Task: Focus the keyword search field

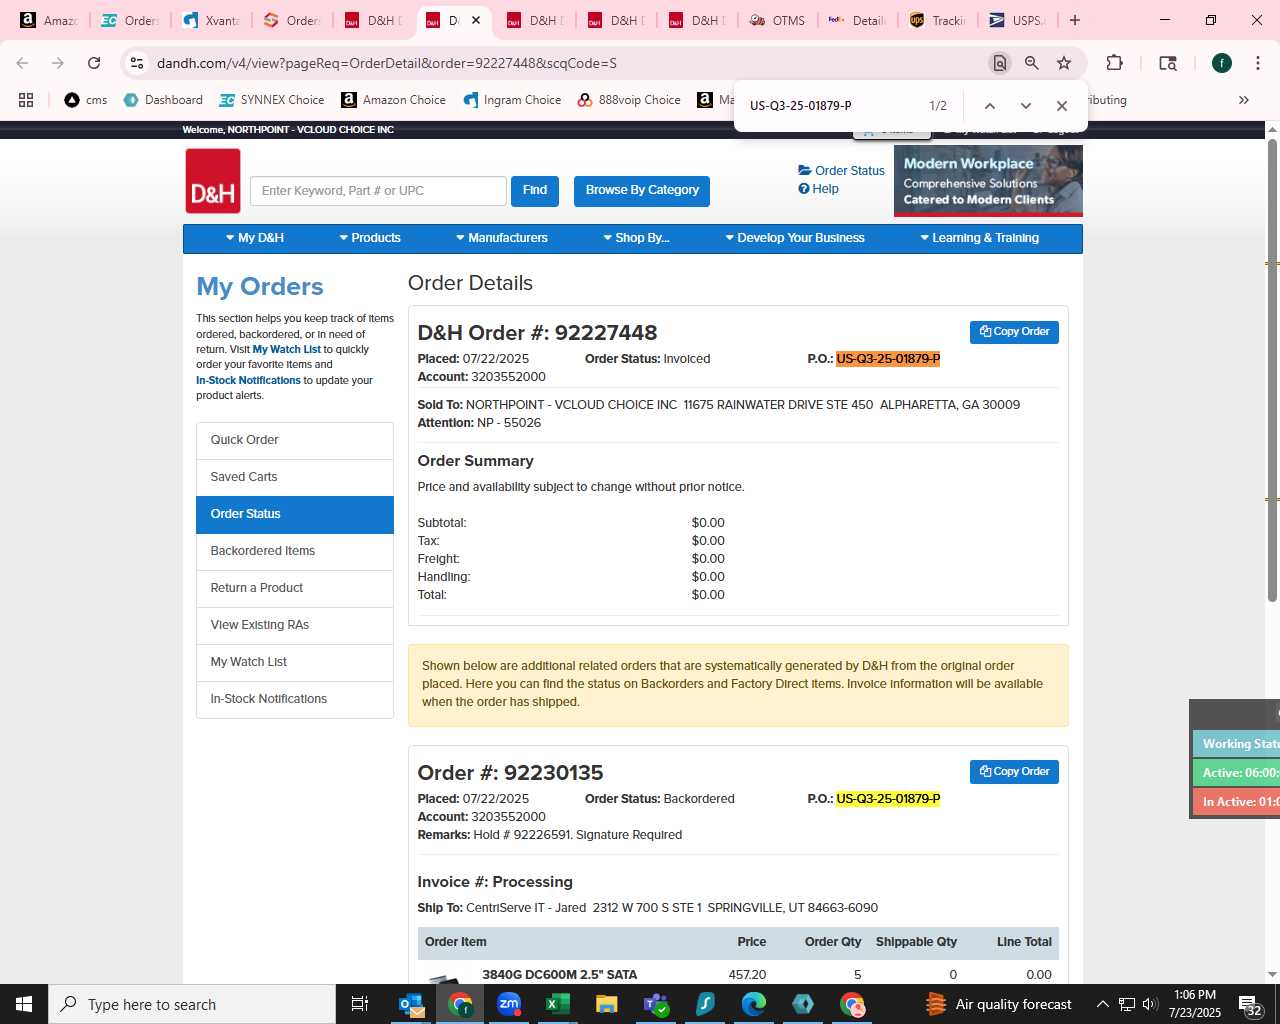Action: [378, 191]
